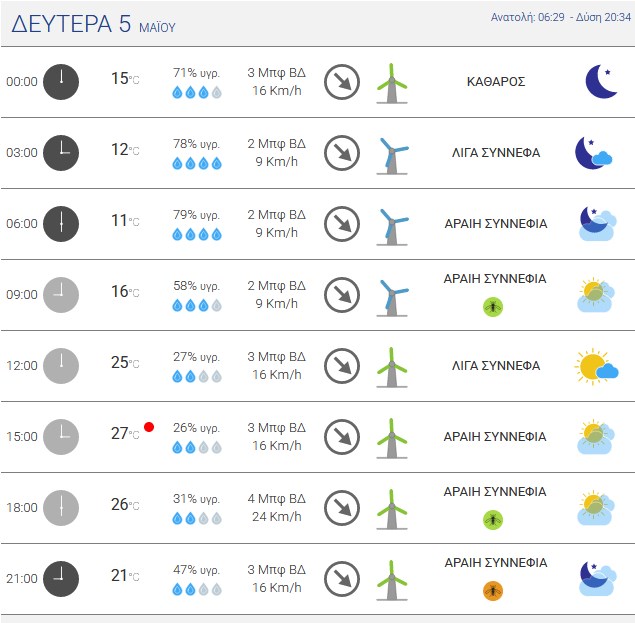This screenshot has width=635, height=623.
Task: Click the orange mosquito icon at 21:00
Action: [492, 591]
